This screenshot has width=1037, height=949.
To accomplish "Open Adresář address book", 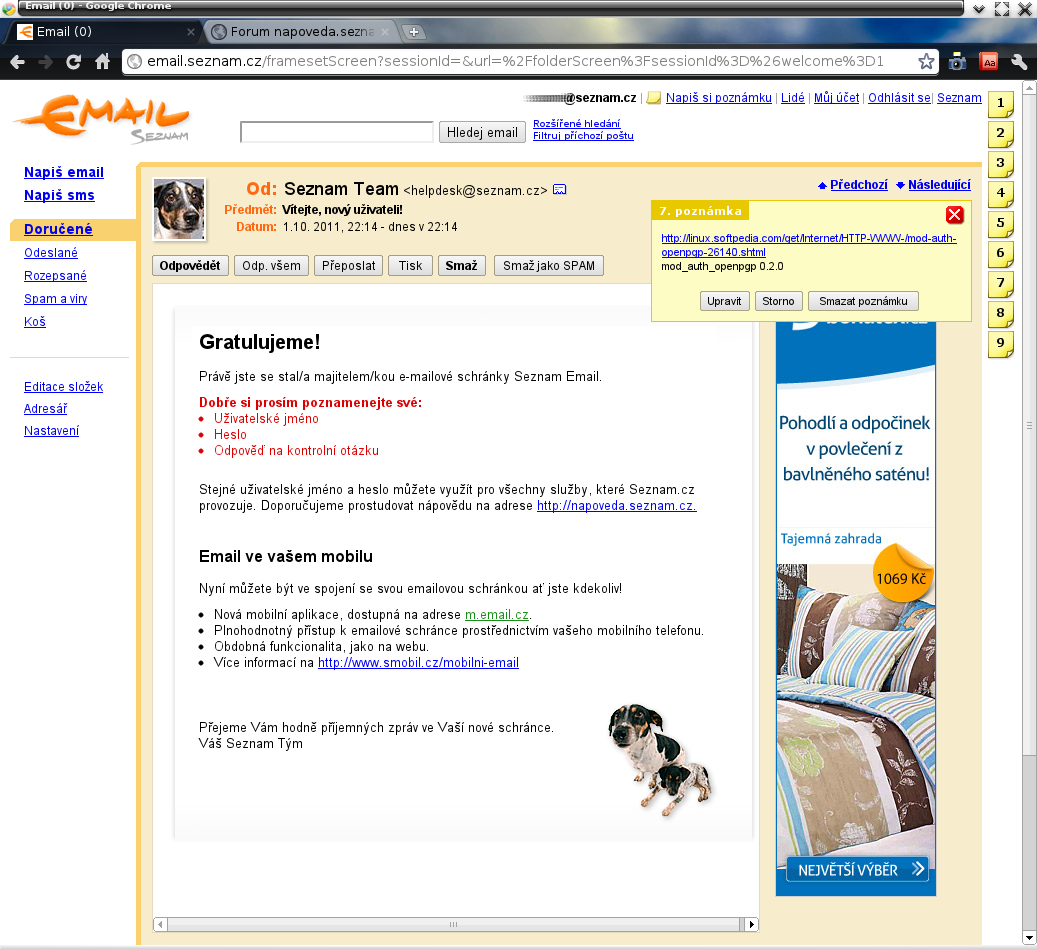I will pos(46,409).
